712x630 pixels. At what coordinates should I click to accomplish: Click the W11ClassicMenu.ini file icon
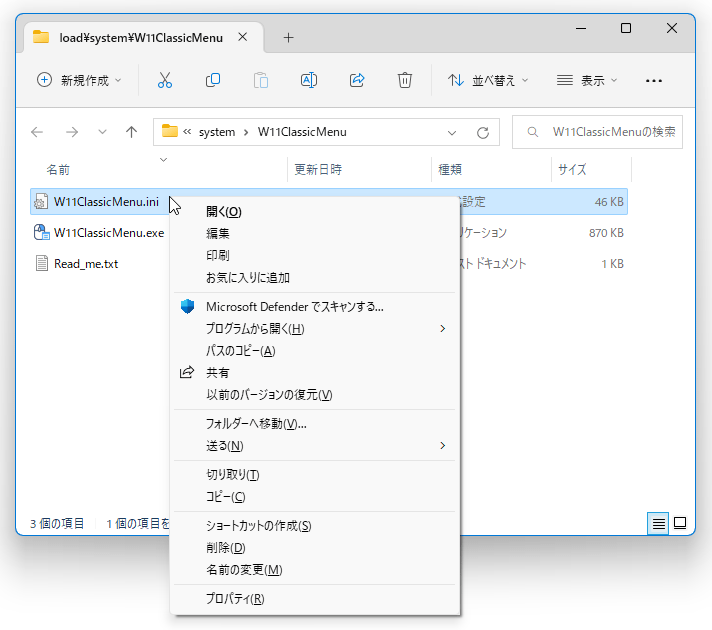[x=41, y=202]
